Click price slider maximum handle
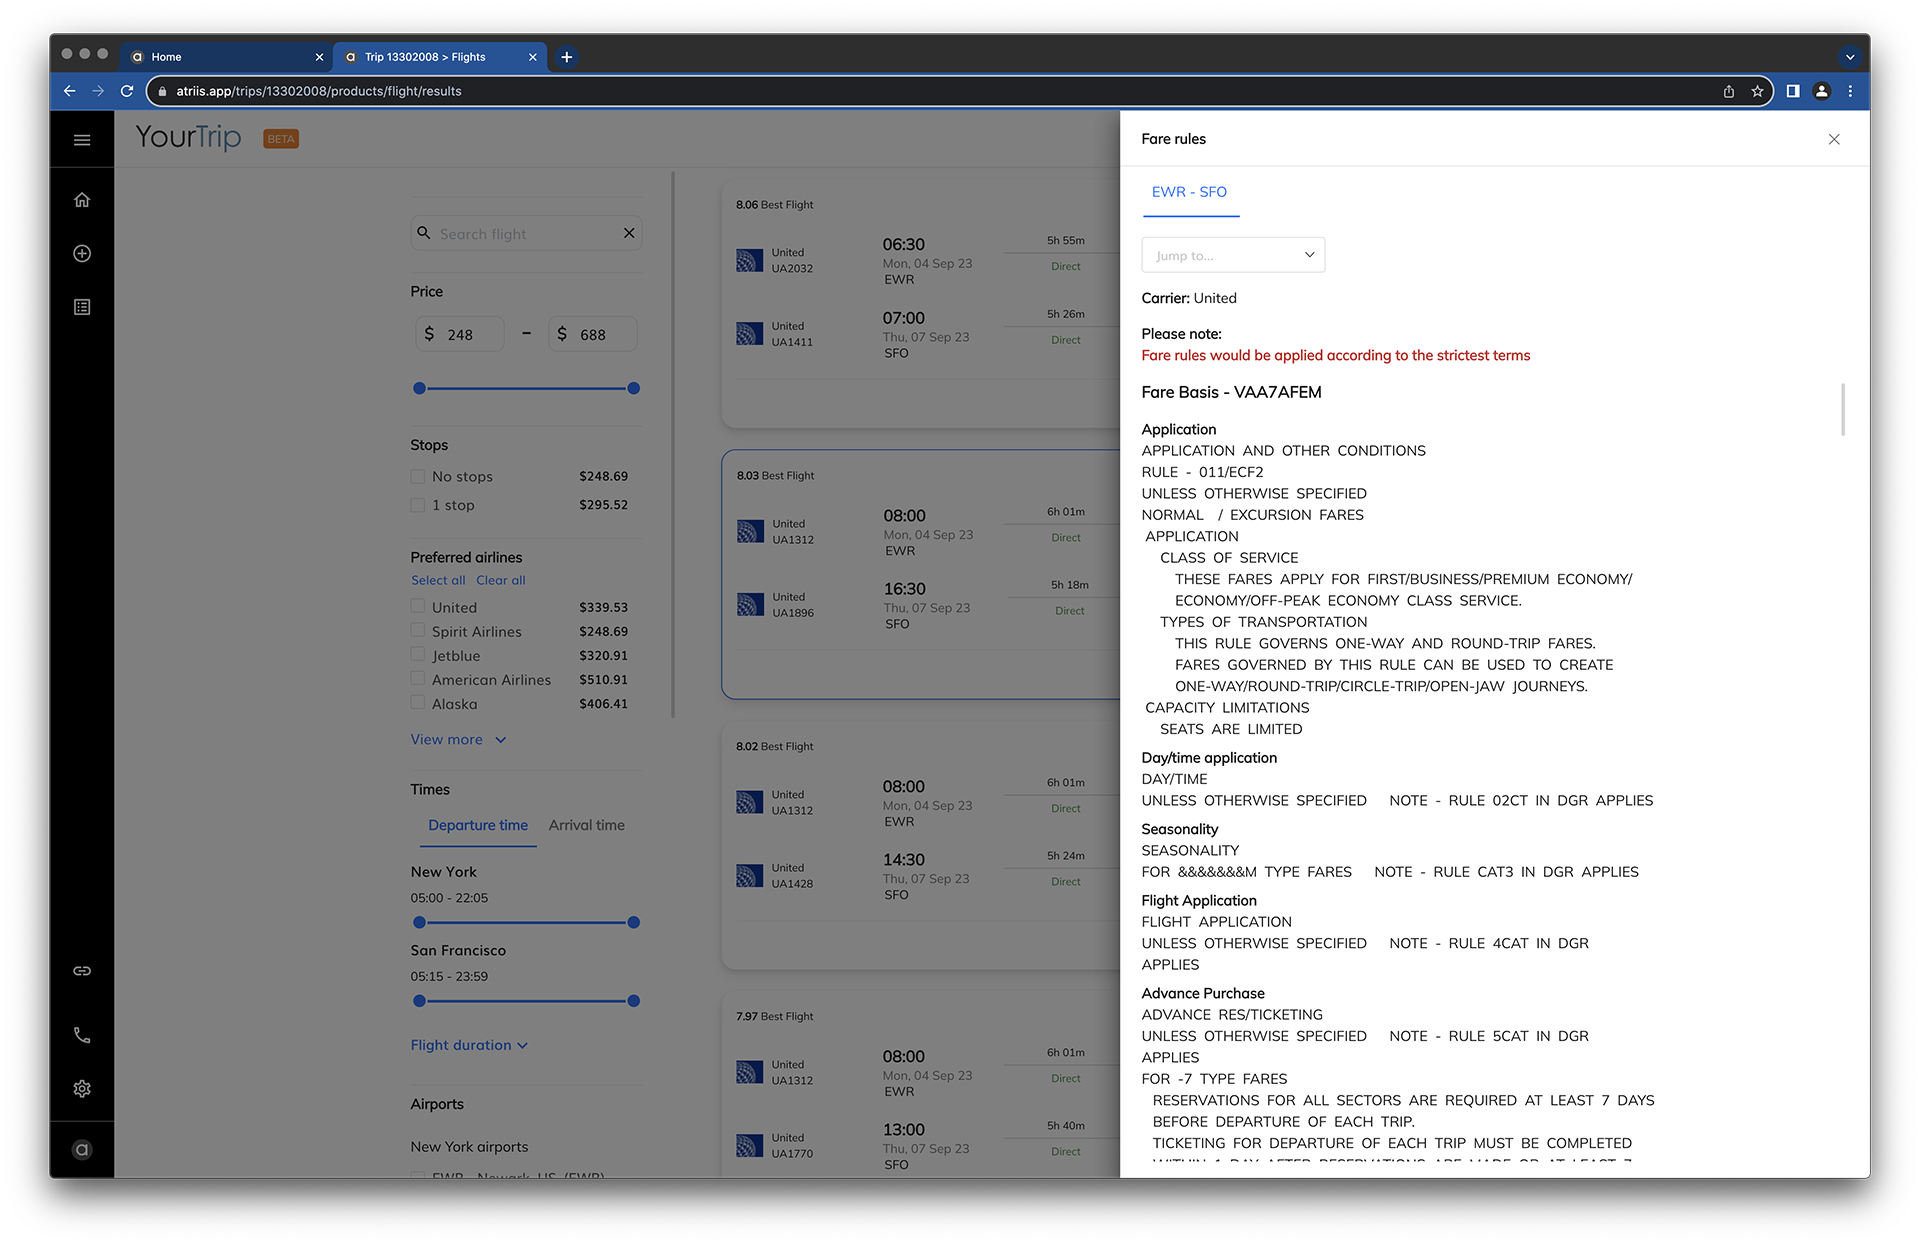The width and height of the screenshot is (1920, 1244). point(633,388)
